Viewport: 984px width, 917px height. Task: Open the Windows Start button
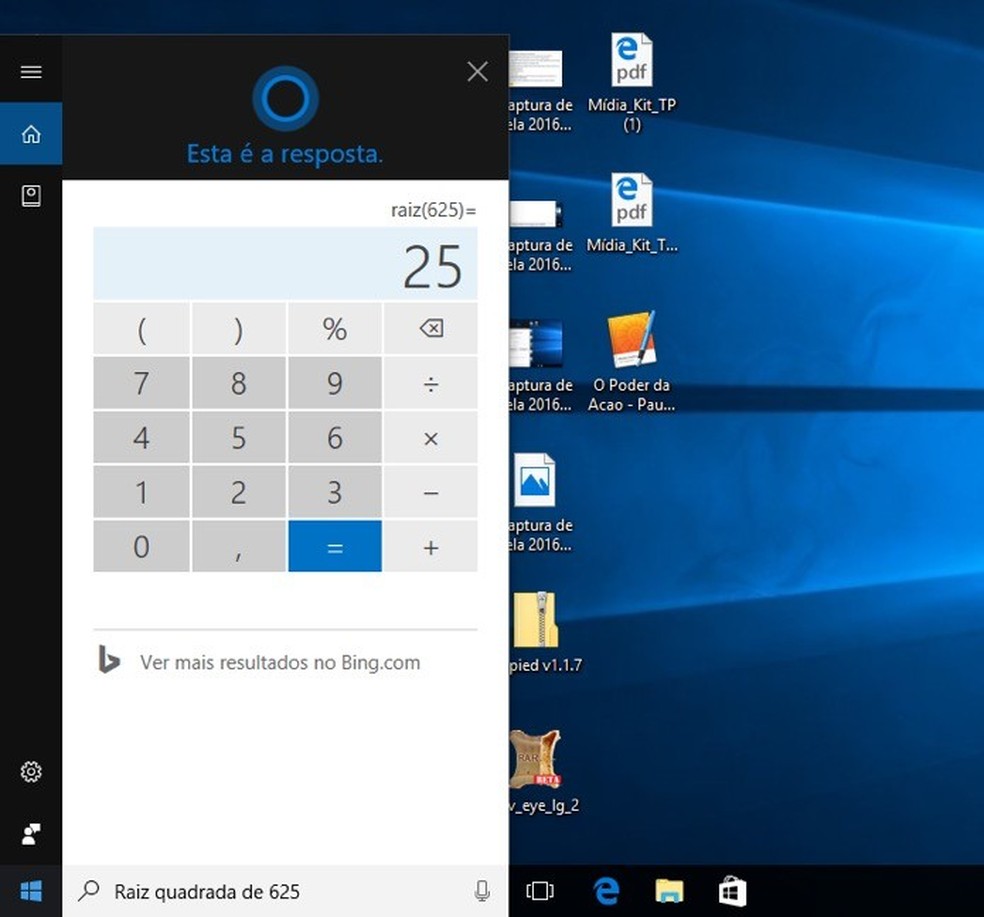coord(31,891)
